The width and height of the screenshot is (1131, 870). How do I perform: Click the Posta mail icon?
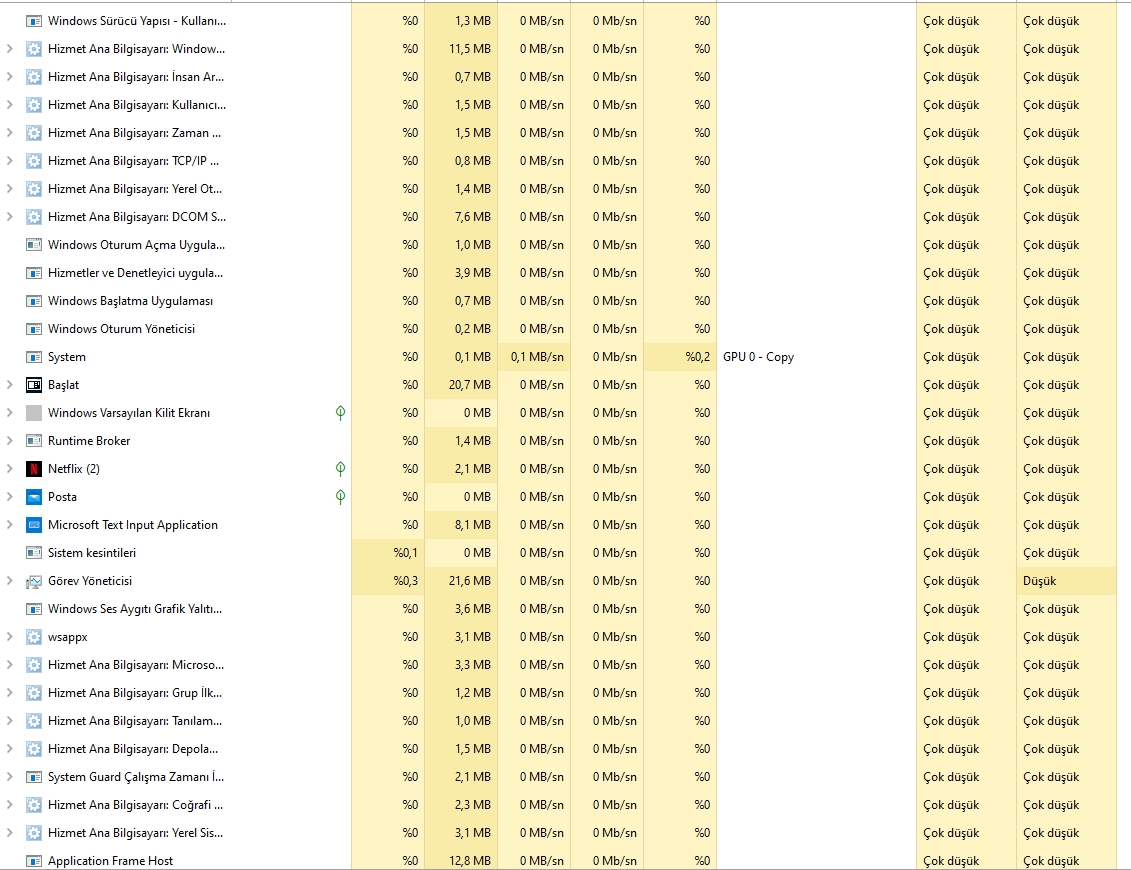[x=34, y=497]
